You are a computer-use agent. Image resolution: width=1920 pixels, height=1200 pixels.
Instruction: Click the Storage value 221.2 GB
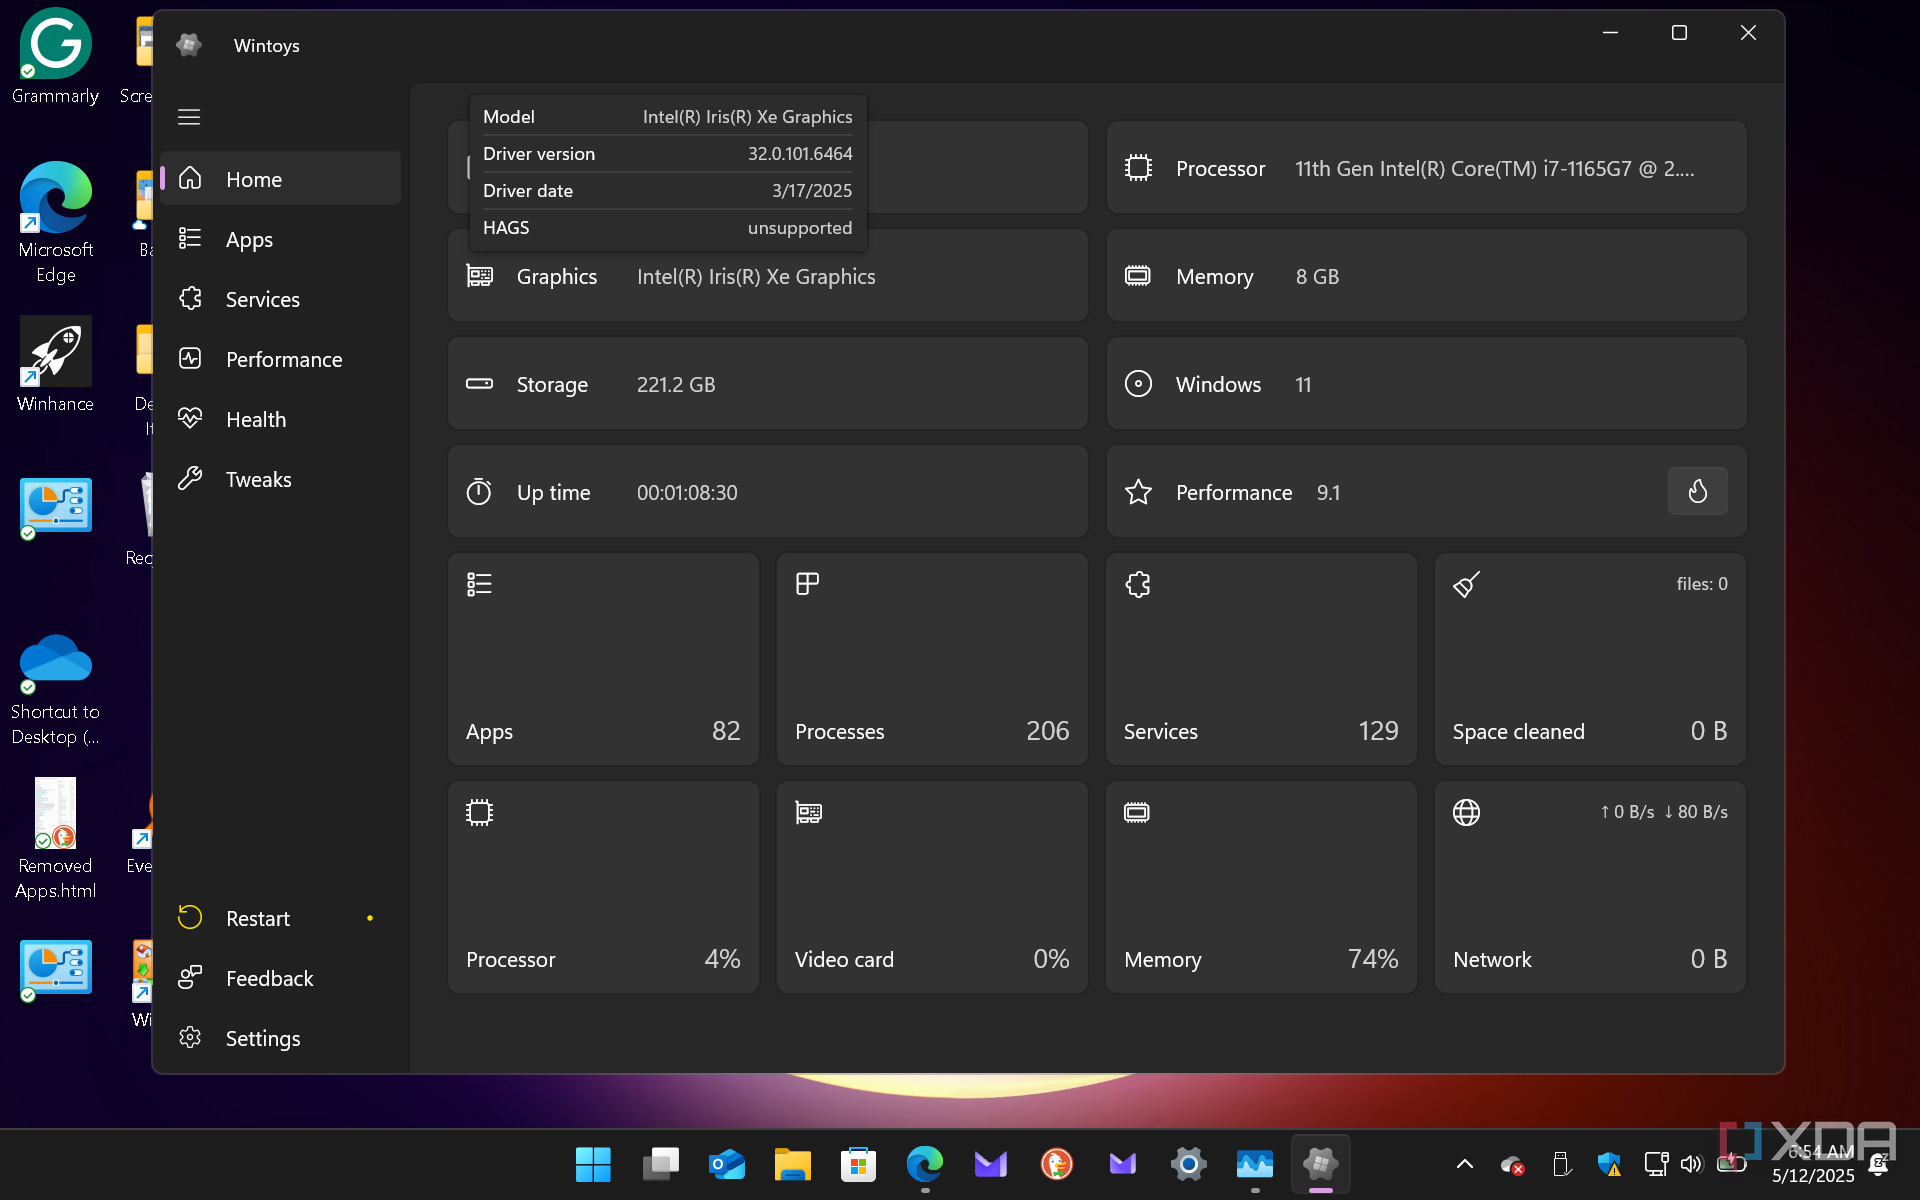tap(676, 385)
